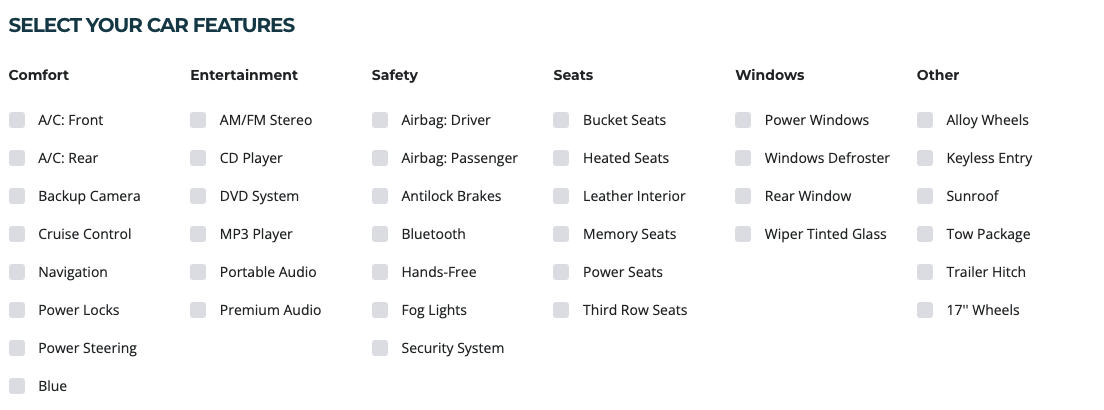
Task: Select the Sunroof checkbox
Action: point(925,196)
